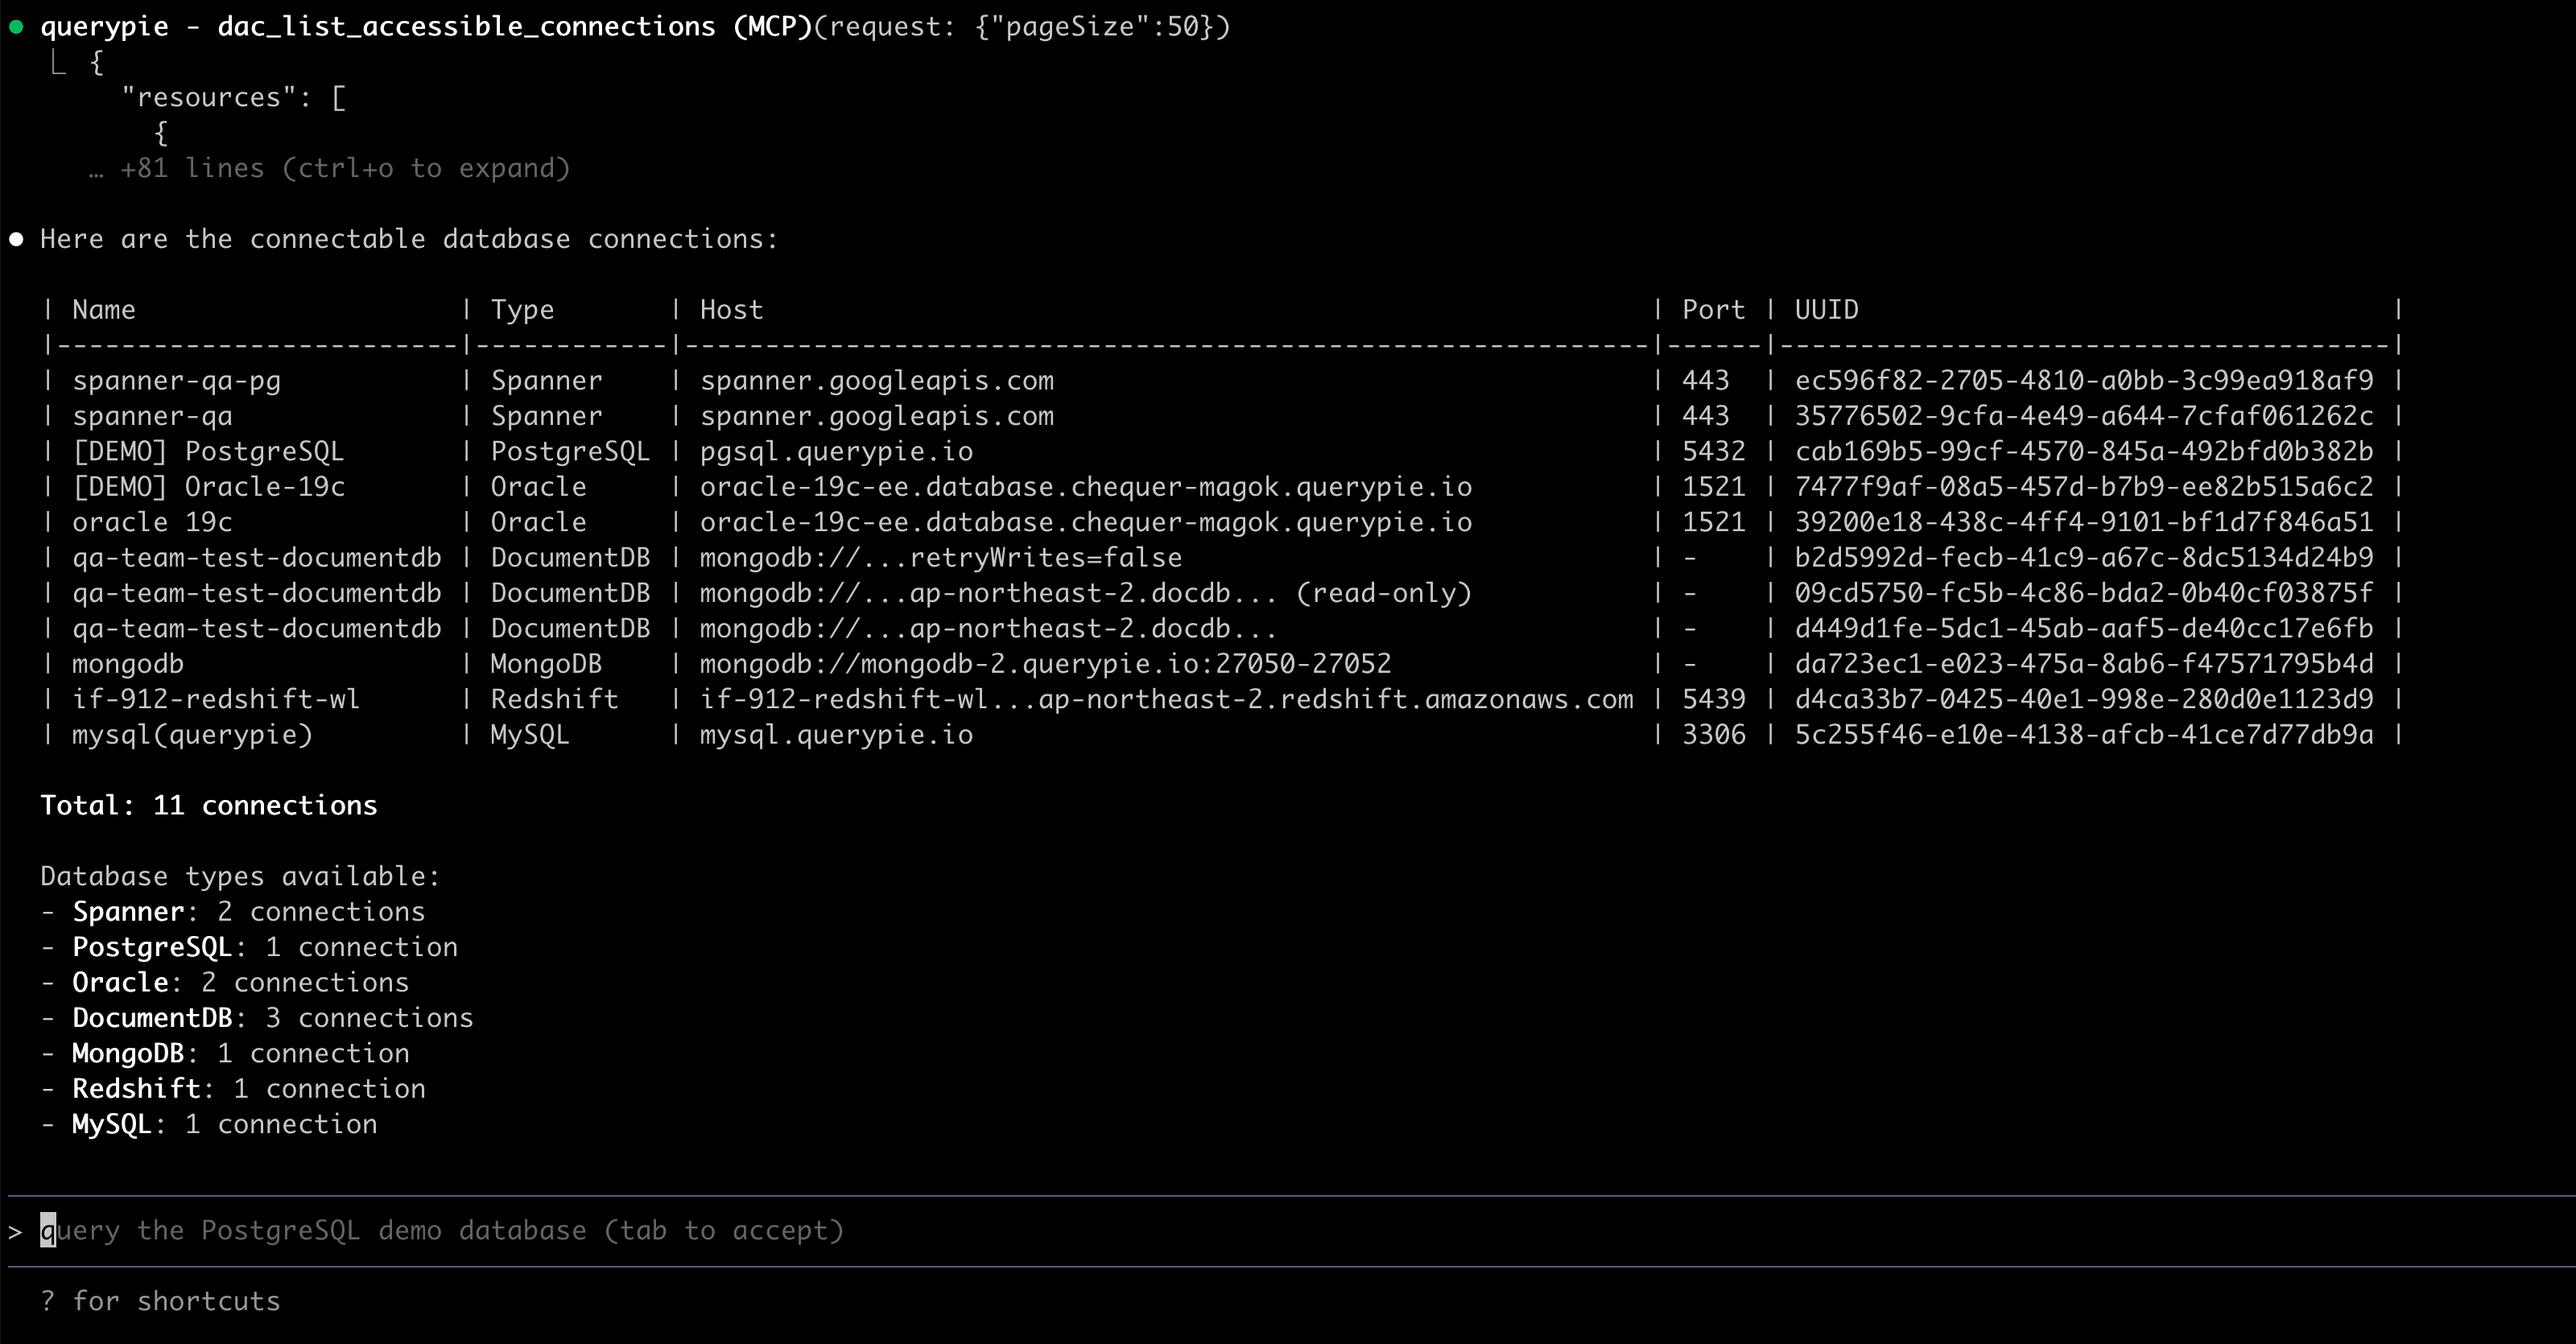Click the [DEMO] PostgreSQL UUID value
This screenshot has width=2576, height=1344.
(x=2083, y=452)
